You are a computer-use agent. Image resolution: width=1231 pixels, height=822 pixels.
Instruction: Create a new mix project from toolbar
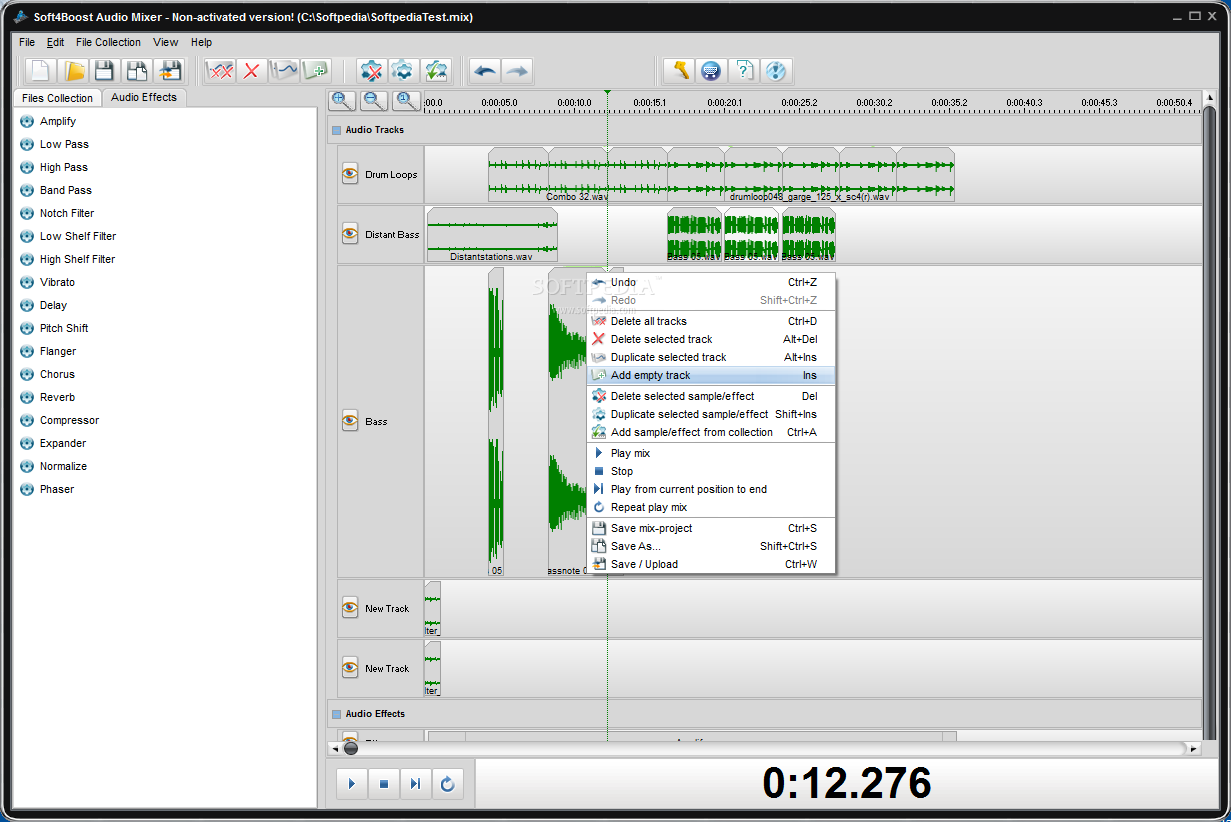click(x=40, y=71)
